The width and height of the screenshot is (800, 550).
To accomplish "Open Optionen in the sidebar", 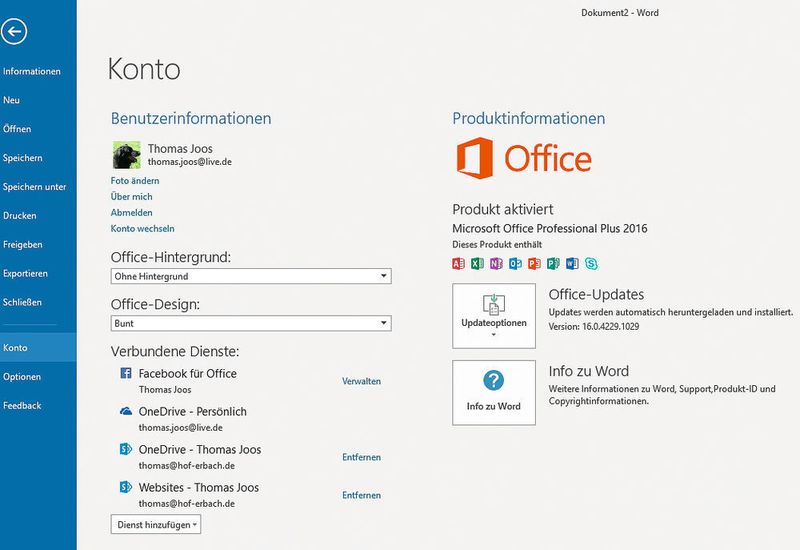I will tap(21, 377).
